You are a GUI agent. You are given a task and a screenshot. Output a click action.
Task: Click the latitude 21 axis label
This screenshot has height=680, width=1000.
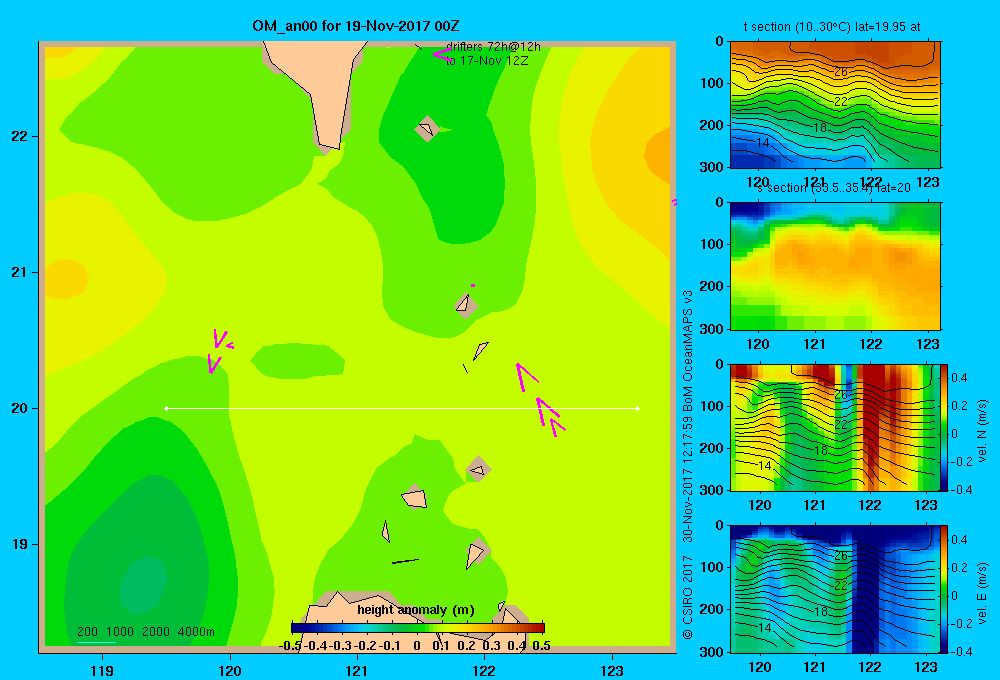tap(20, 272)
